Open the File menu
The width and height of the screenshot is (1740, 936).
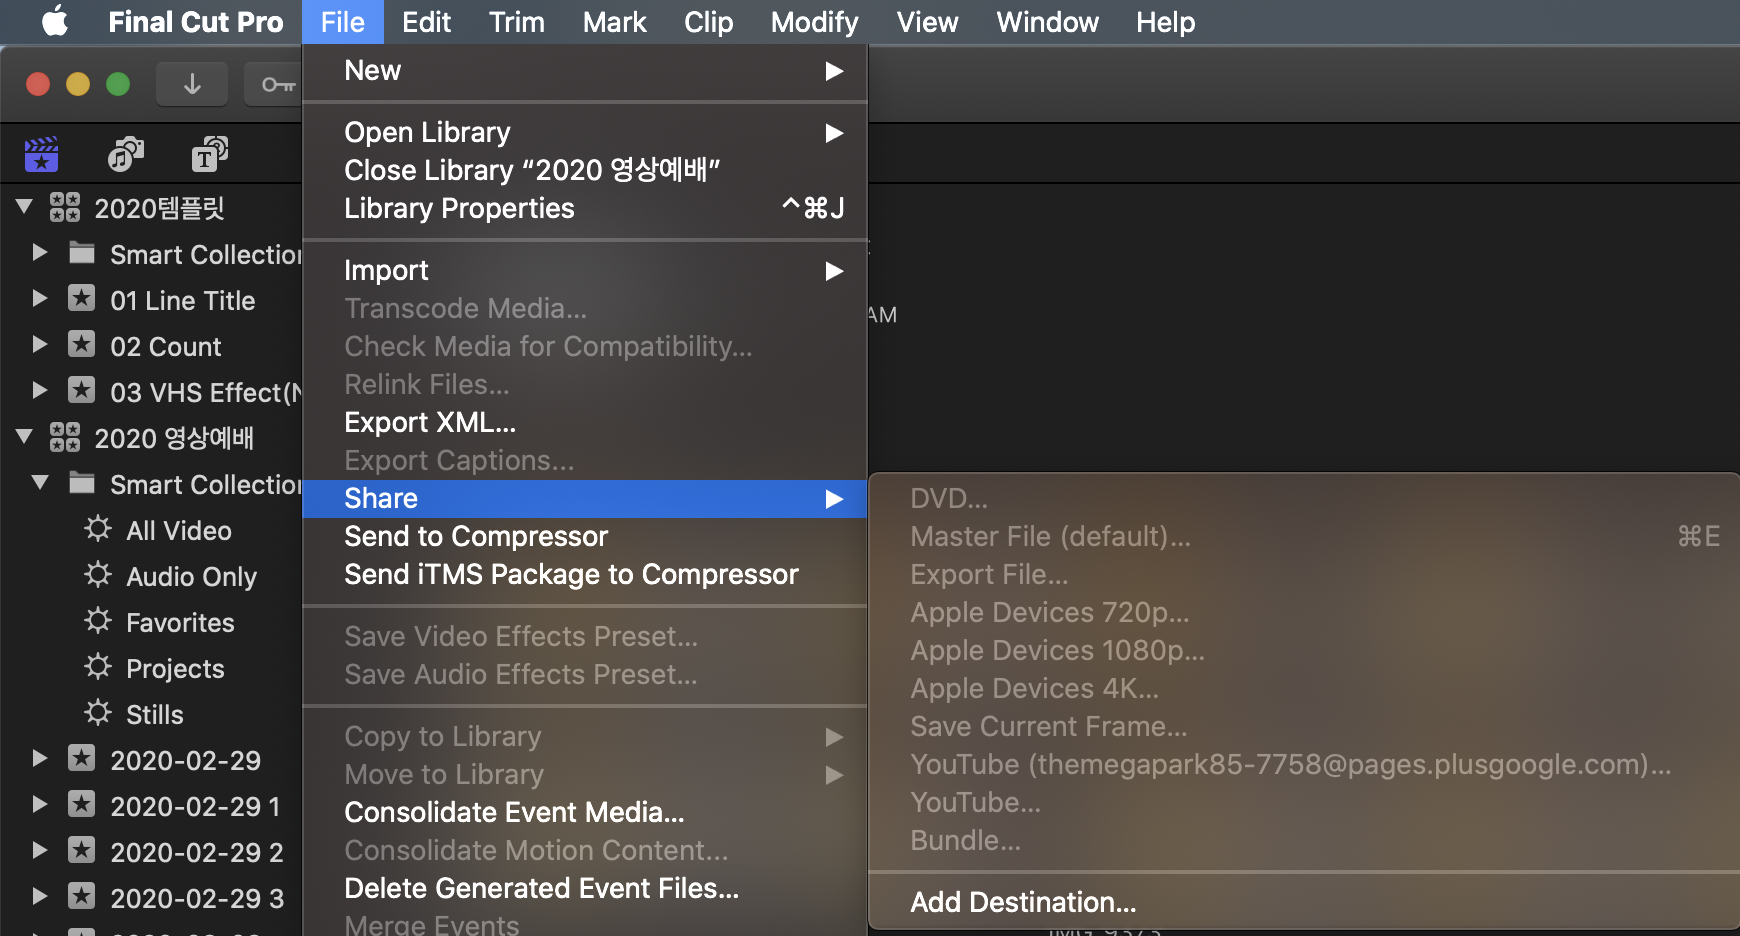(x=343, y=22)
